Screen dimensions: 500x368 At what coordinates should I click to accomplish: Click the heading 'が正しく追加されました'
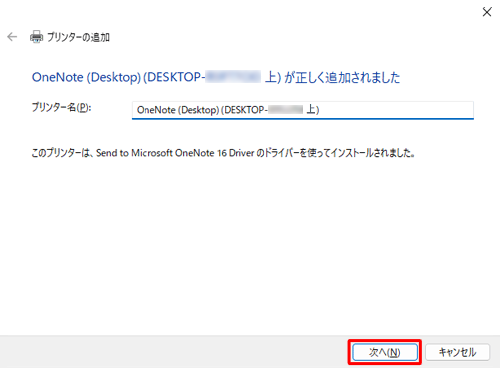coord(342,77)
